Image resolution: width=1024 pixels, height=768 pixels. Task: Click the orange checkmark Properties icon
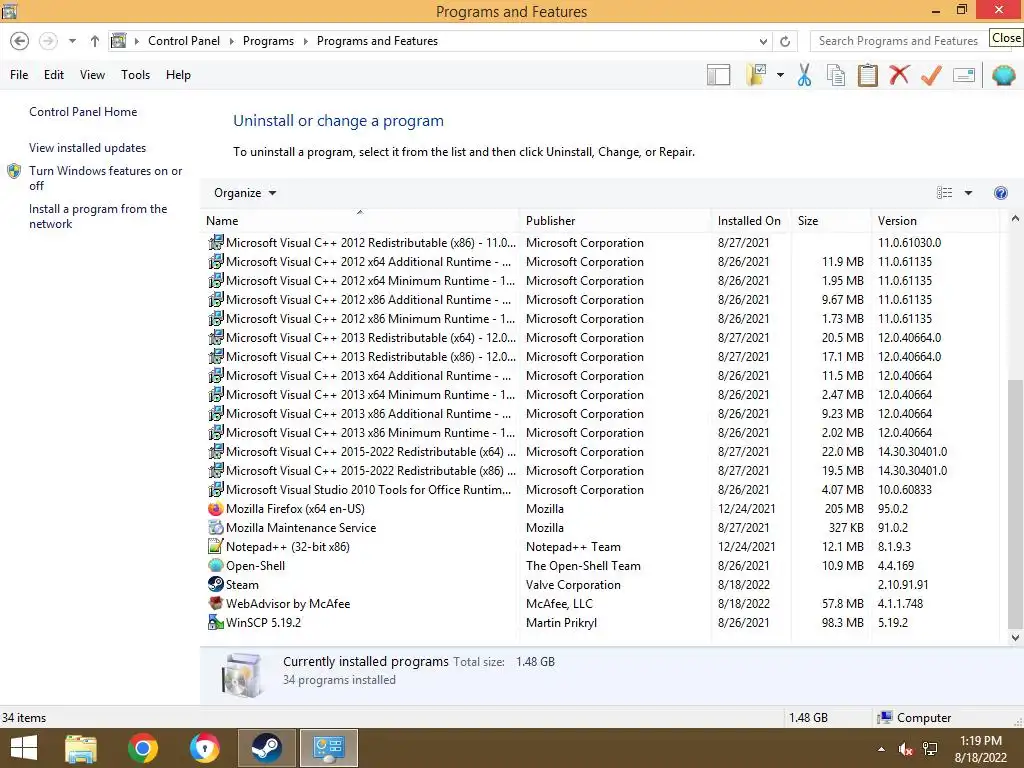(931, 75)
